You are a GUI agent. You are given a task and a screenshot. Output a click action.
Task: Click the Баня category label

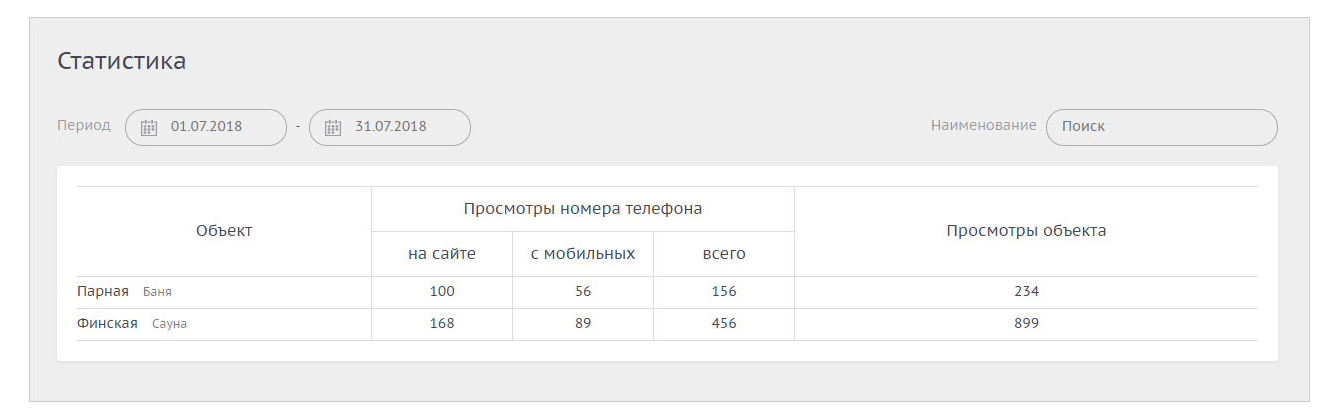(158, 293)
